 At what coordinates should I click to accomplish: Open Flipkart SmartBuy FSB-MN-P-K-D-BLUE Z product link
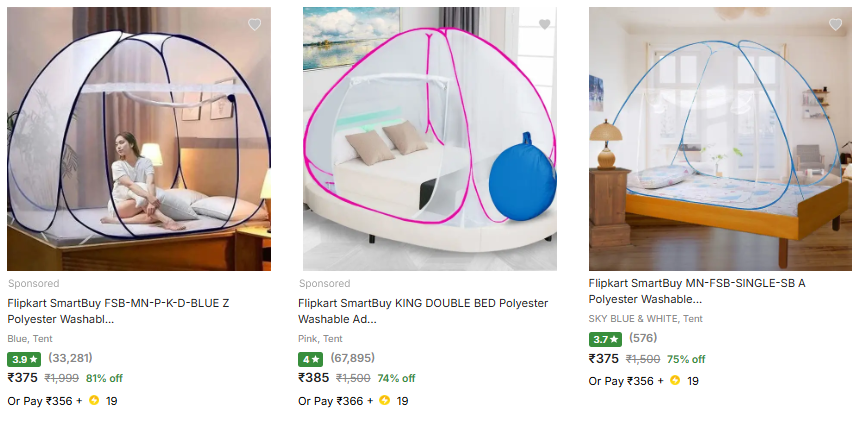118,311
